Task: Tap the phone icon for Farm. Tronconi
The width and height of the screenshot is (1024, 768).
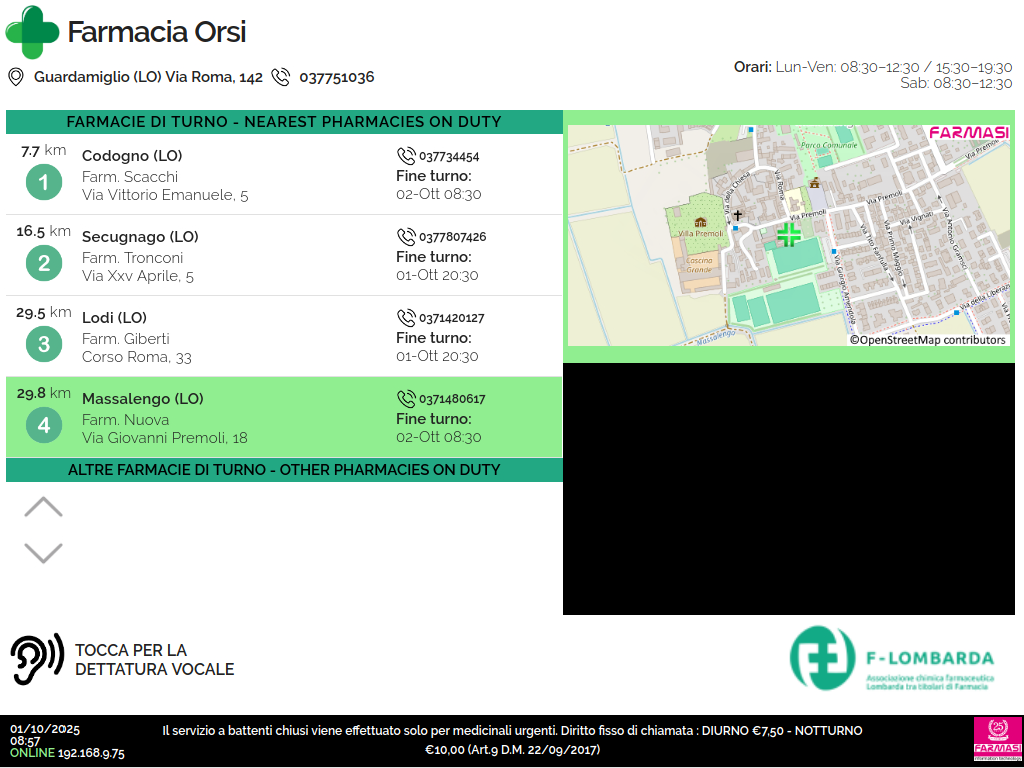Action: 406,237
